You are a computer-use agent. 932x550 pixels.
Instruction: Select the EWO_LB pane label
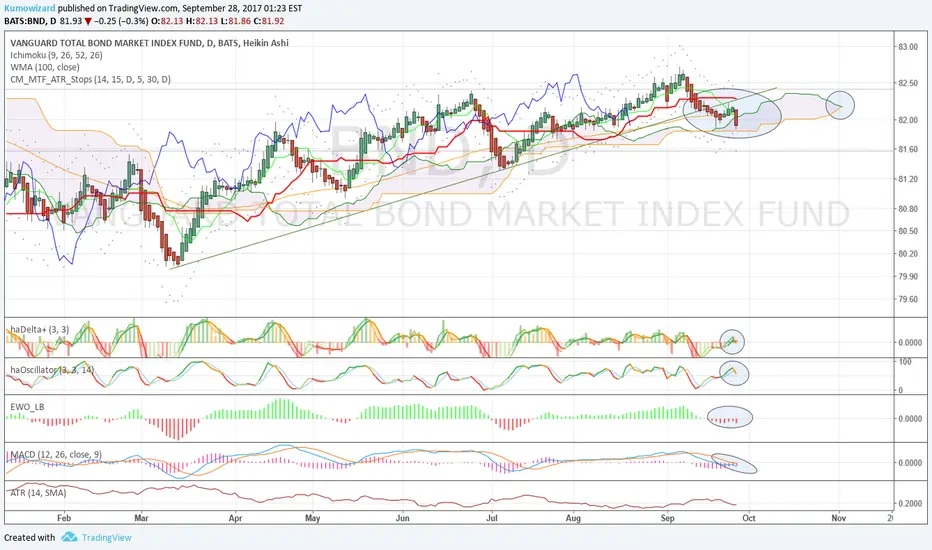[x=27, y=407]
